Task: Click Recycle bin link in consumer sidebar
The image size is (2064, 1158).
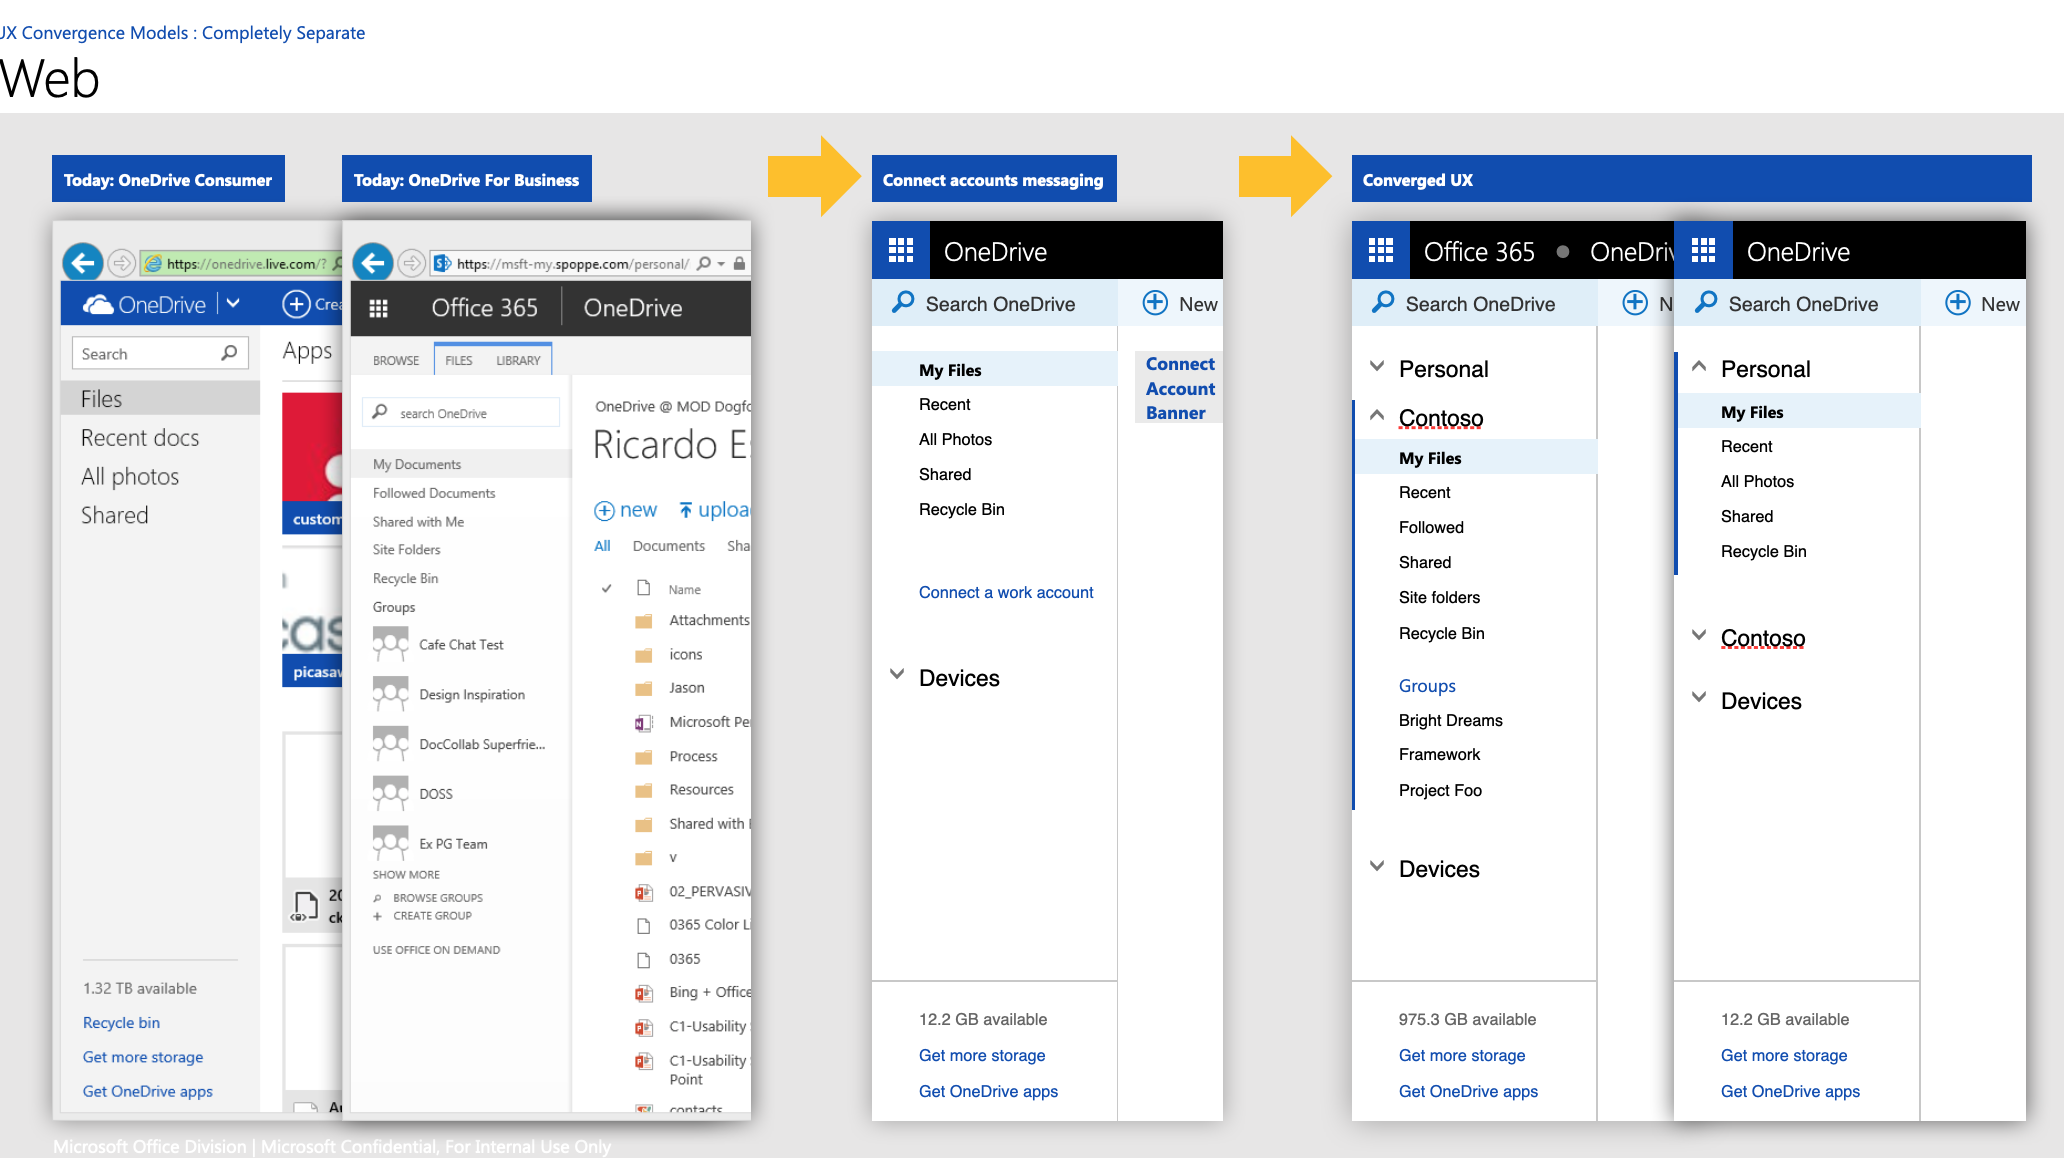Action: [121, 1022]
